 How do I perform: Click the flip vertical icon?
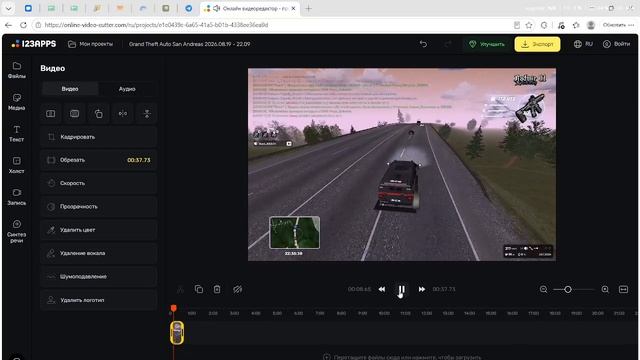click(x=147, y=113)
